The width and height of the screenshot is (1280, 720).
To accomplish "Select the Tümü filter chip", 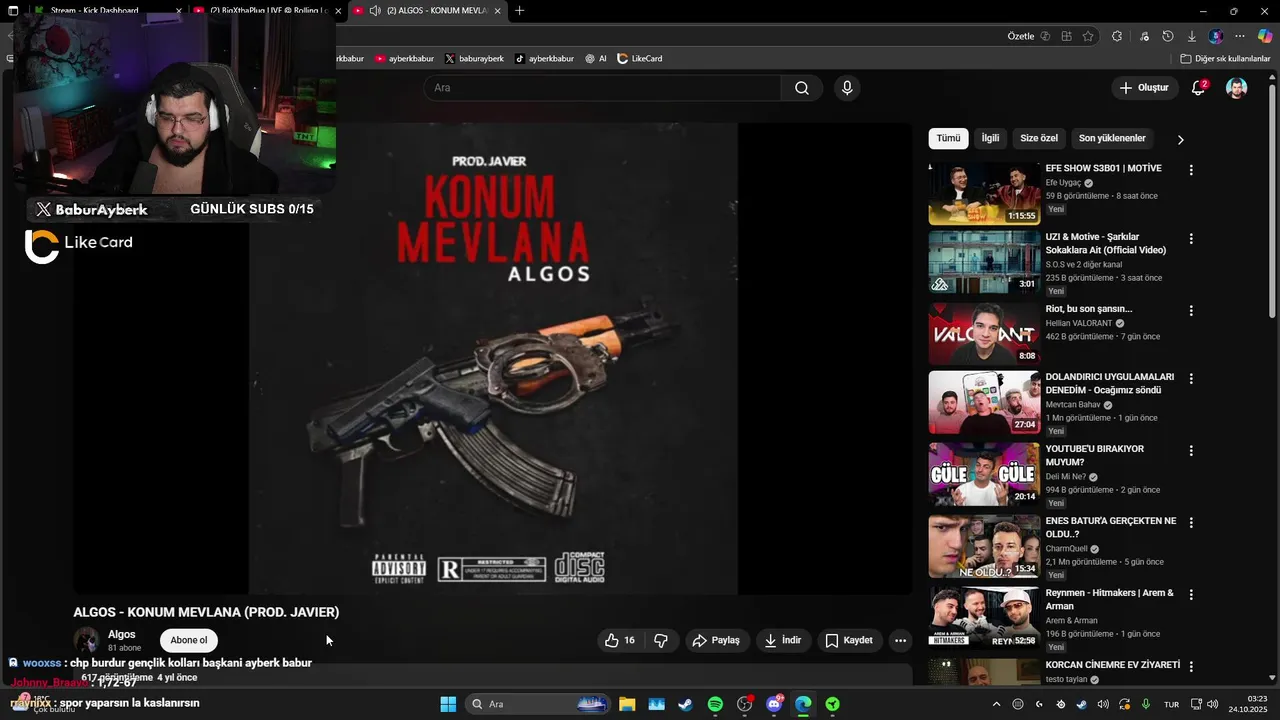I will 948,138.
